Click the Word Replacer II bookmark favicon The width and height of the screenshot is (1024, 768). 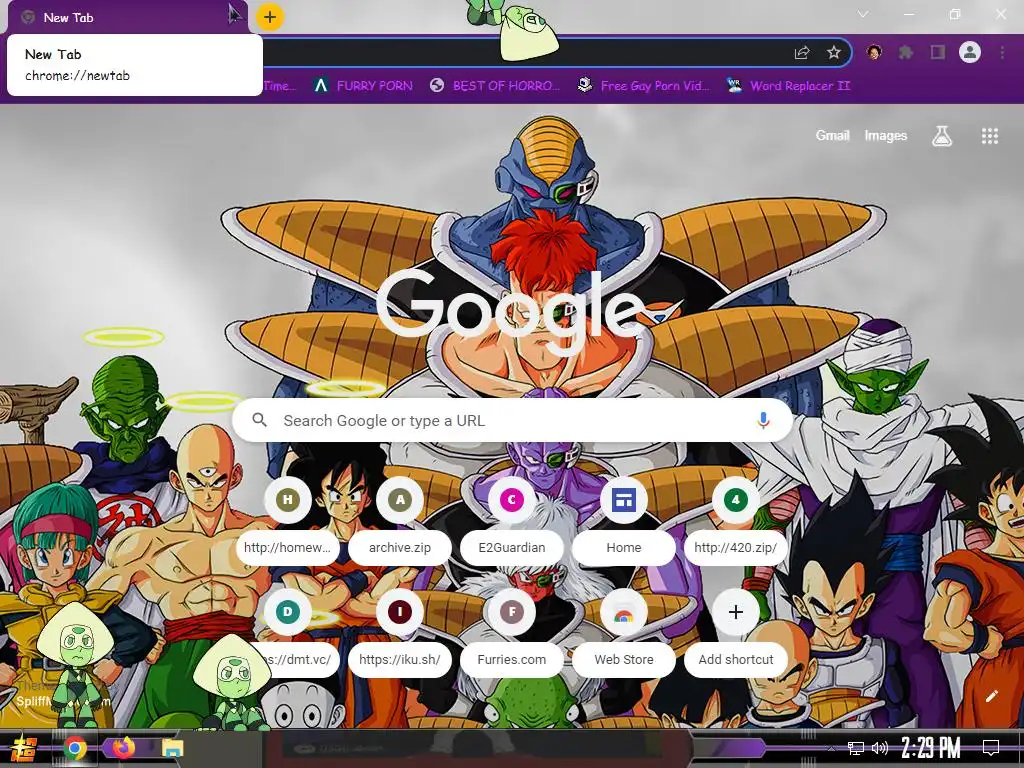coord(734,85)
